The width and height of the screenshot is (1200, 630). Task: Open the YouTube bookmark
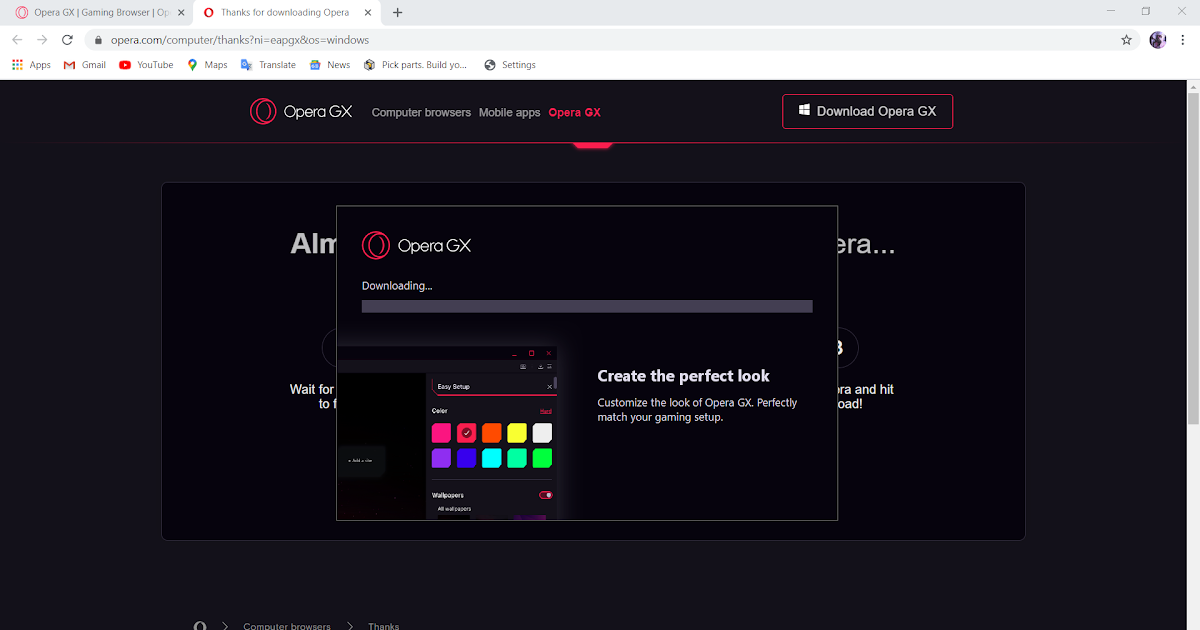[146, 65]
